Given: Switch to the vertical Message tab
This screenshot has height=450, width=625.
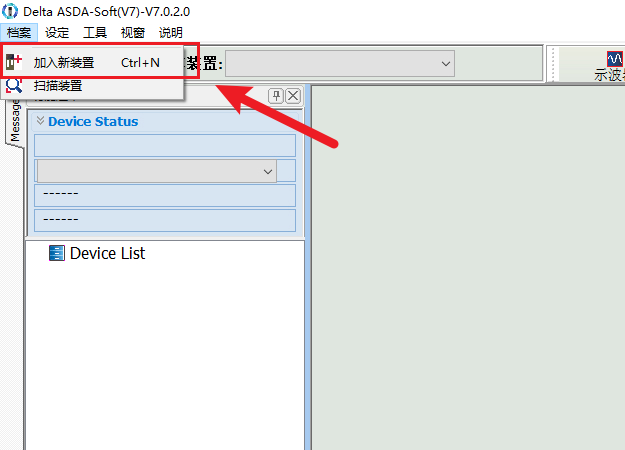Looking at the screenshot, I should point(15,122).
